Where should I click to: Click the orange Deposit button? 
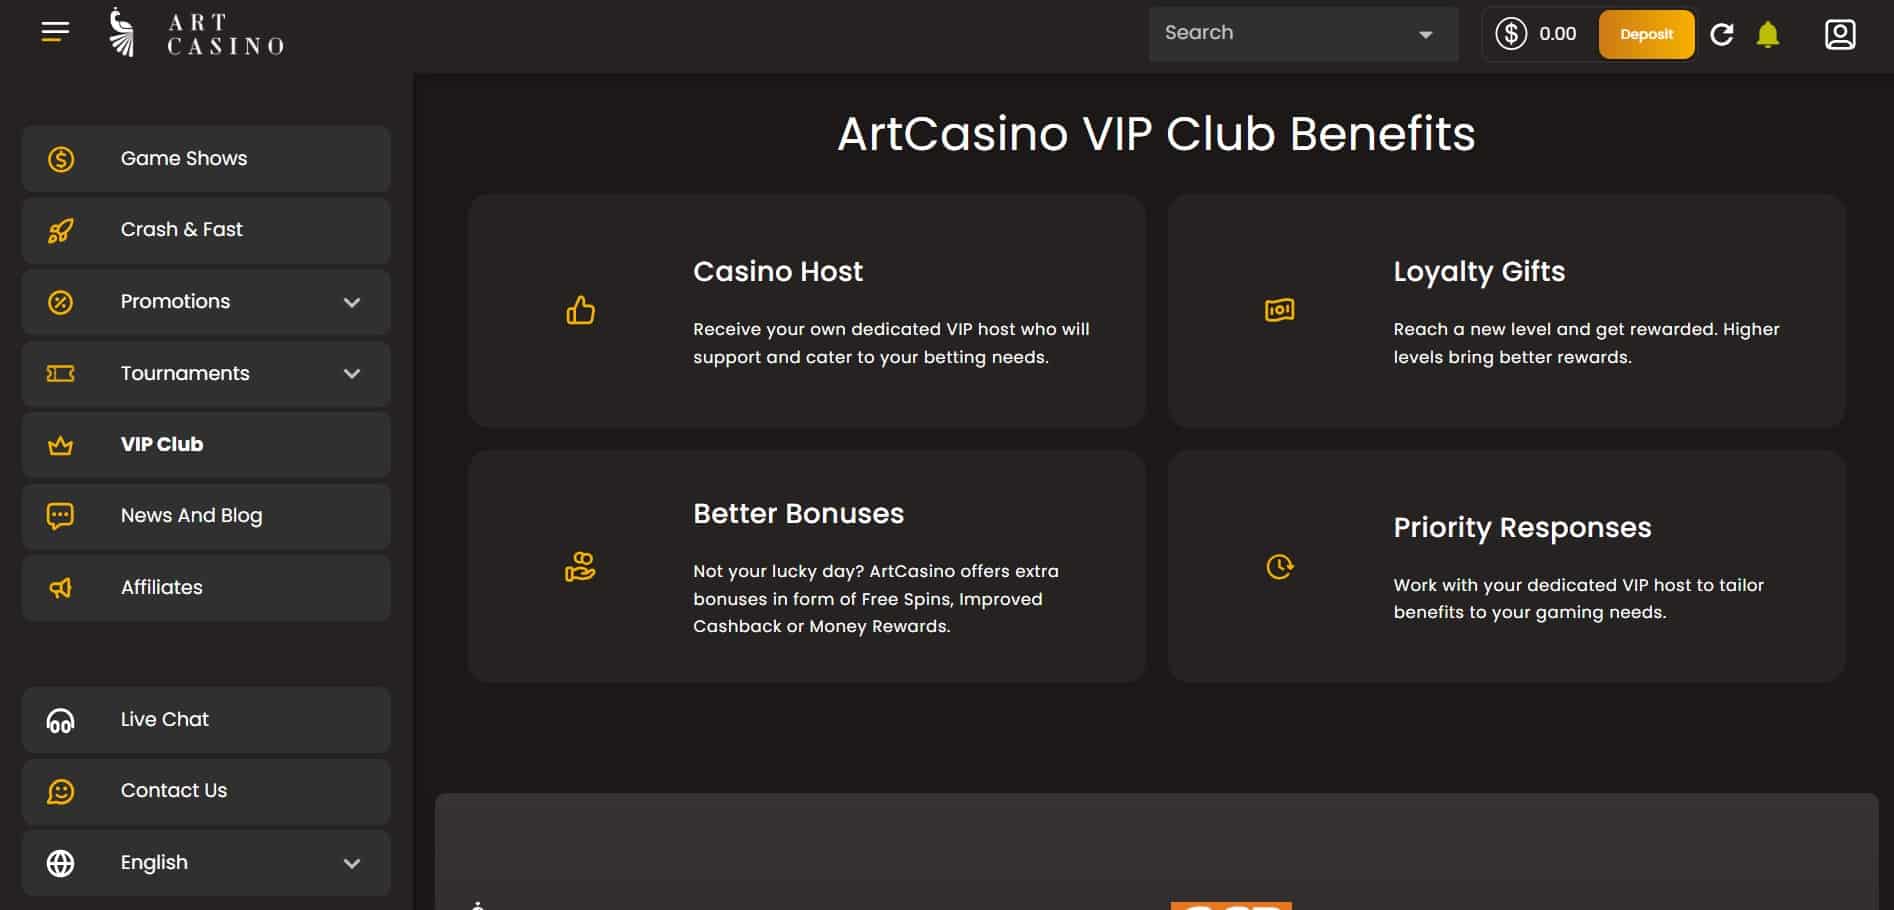tap(1646, 34)
